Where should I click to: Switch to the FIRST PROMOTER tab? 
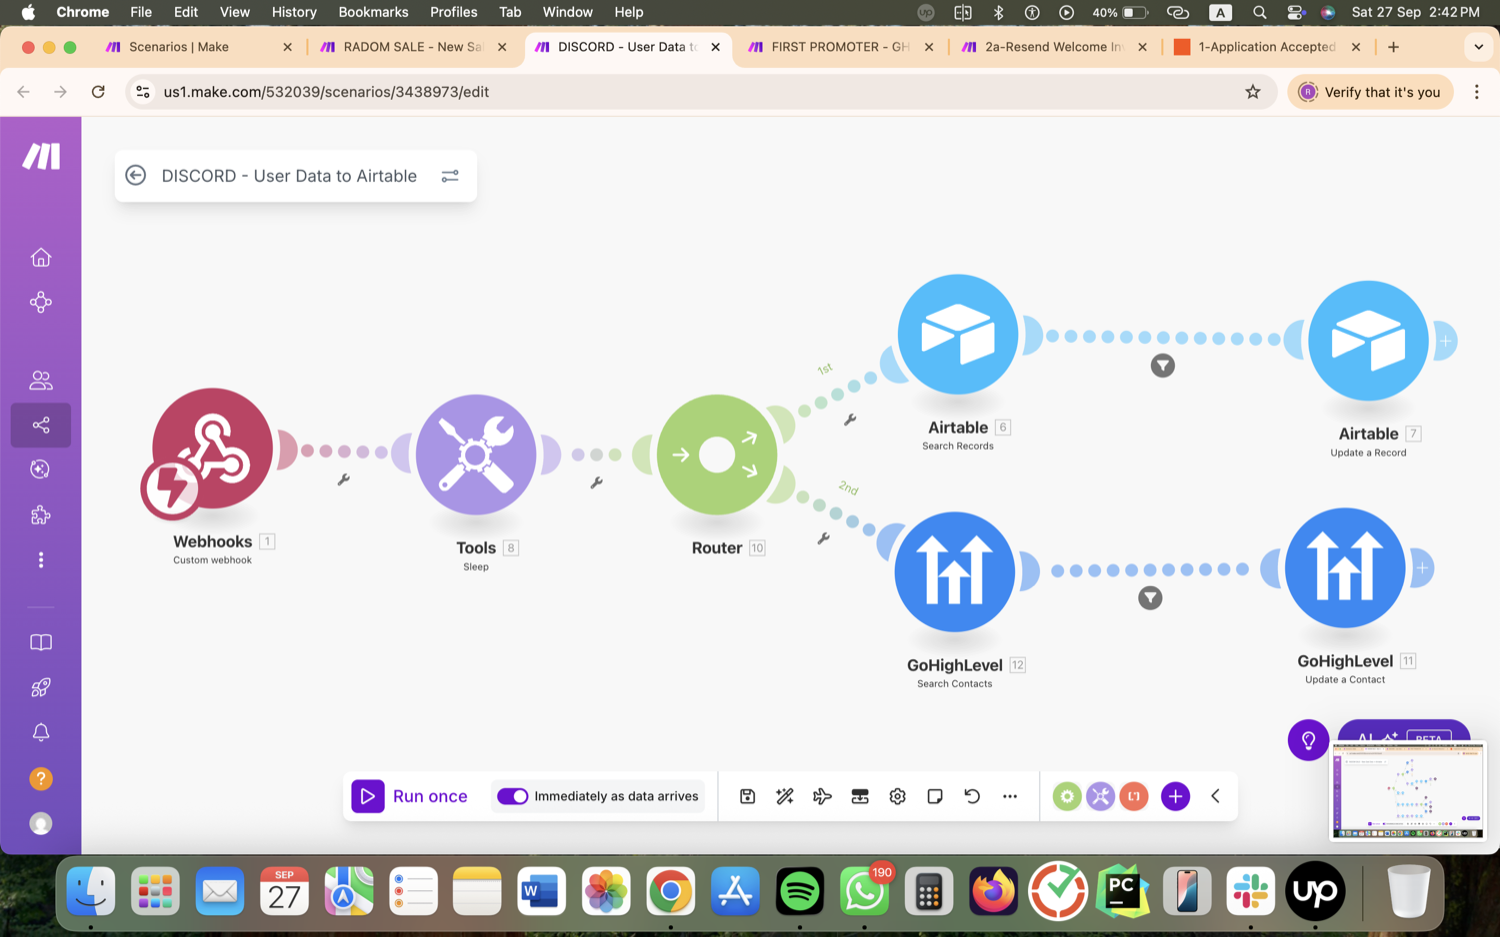pyautogui.click(x=840, y=47)
